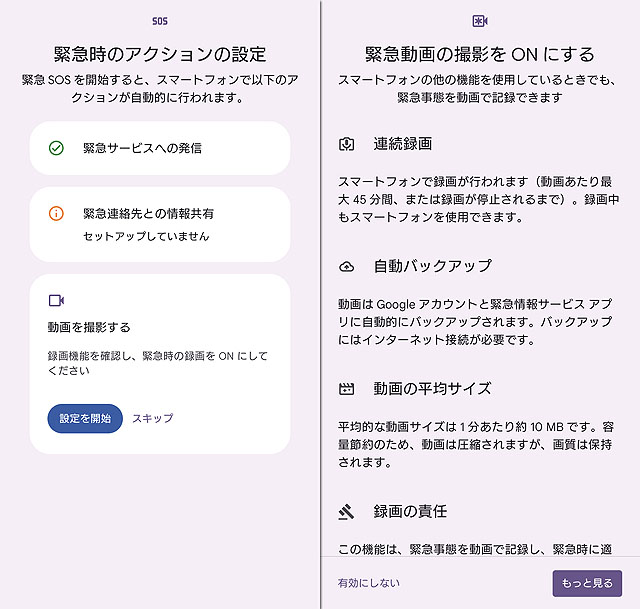Click the 動画の平均サイズ film icon
Image resolution: width=640 pixels, height=609 pixels.
click(347, 389)
